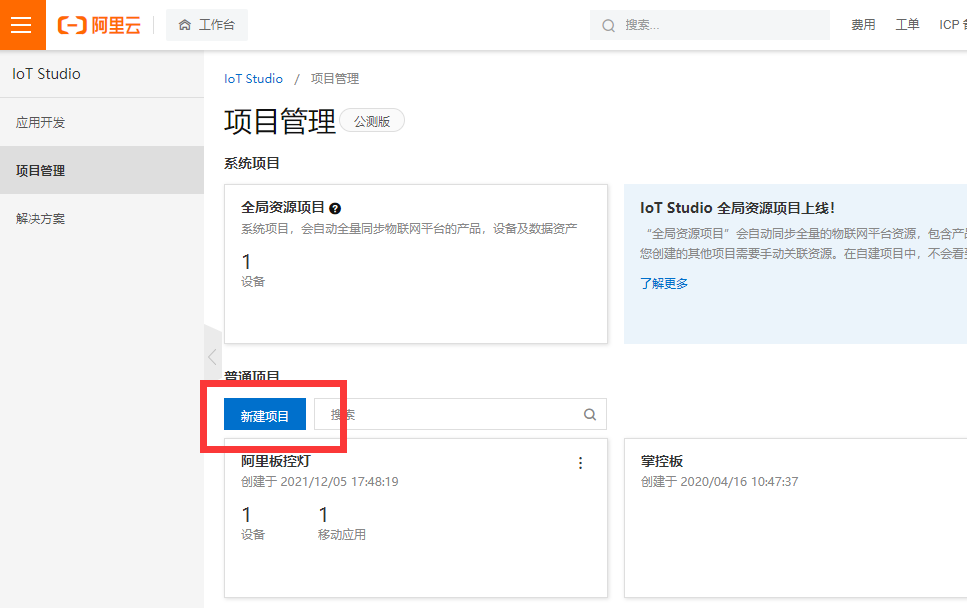The image size is (967, 608).
Task: Select 项目管理 in the sidebar
Action: coord(102,170)
